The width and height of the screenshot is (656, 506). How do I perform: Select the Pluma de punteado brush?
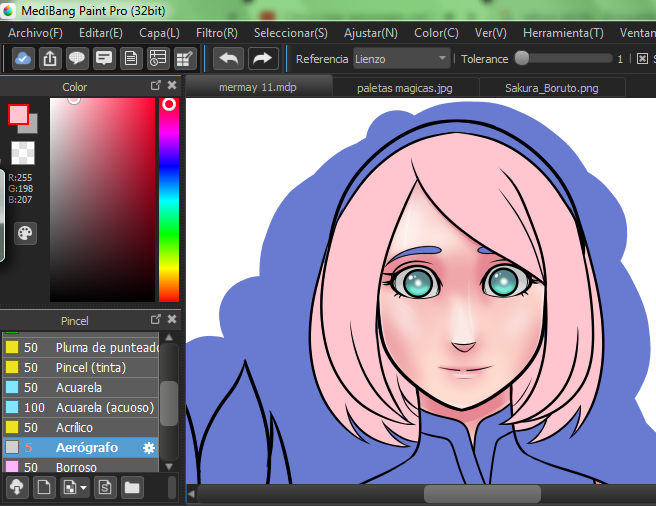pos(81,347)
